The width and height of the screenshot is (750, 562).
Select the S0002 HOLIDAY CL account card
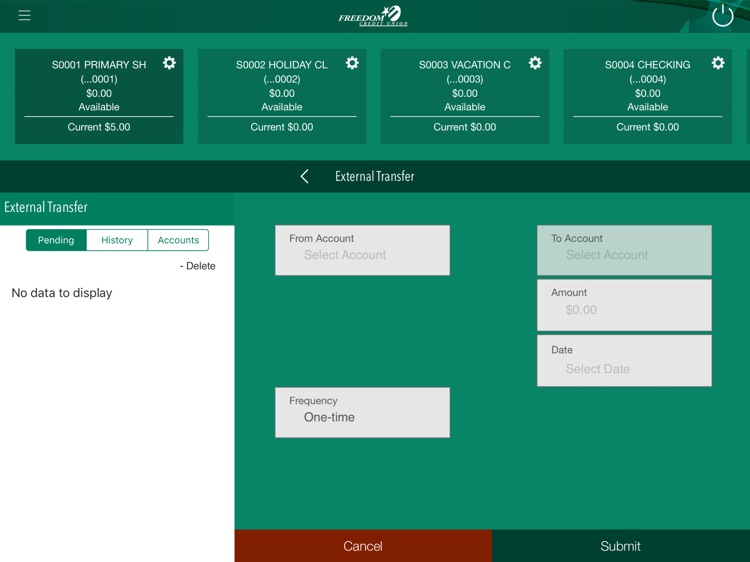(282, 96)
